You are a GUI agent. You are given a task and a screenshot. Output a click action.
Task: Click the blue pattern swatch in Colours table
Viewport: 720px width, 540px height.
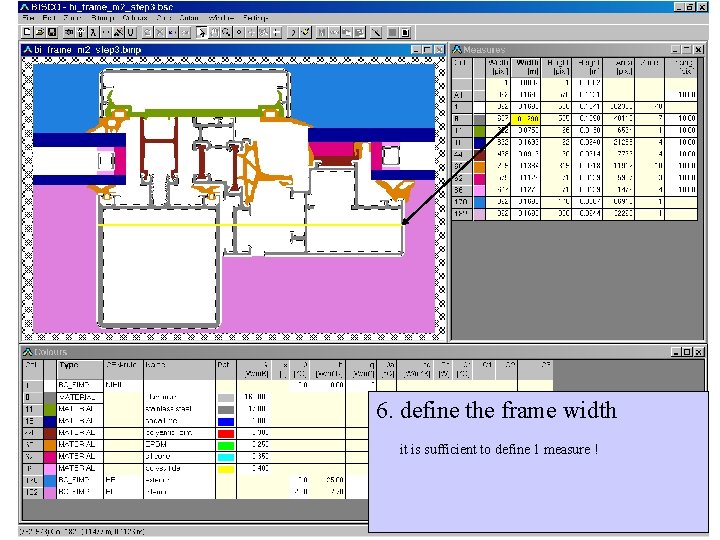(x=226, y=421)
